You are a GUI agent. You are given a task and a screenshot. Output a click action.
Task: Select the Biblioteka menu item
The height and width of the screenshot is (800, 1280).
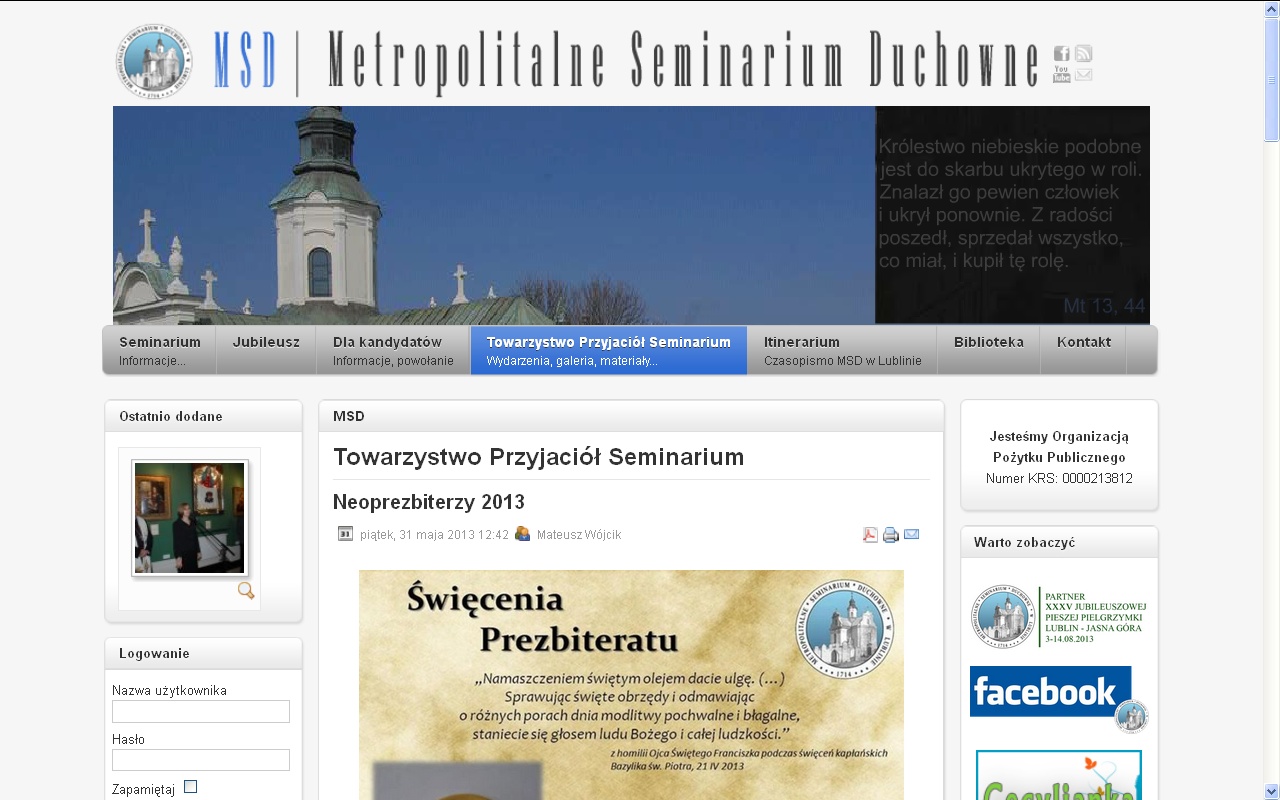(988, 342)
